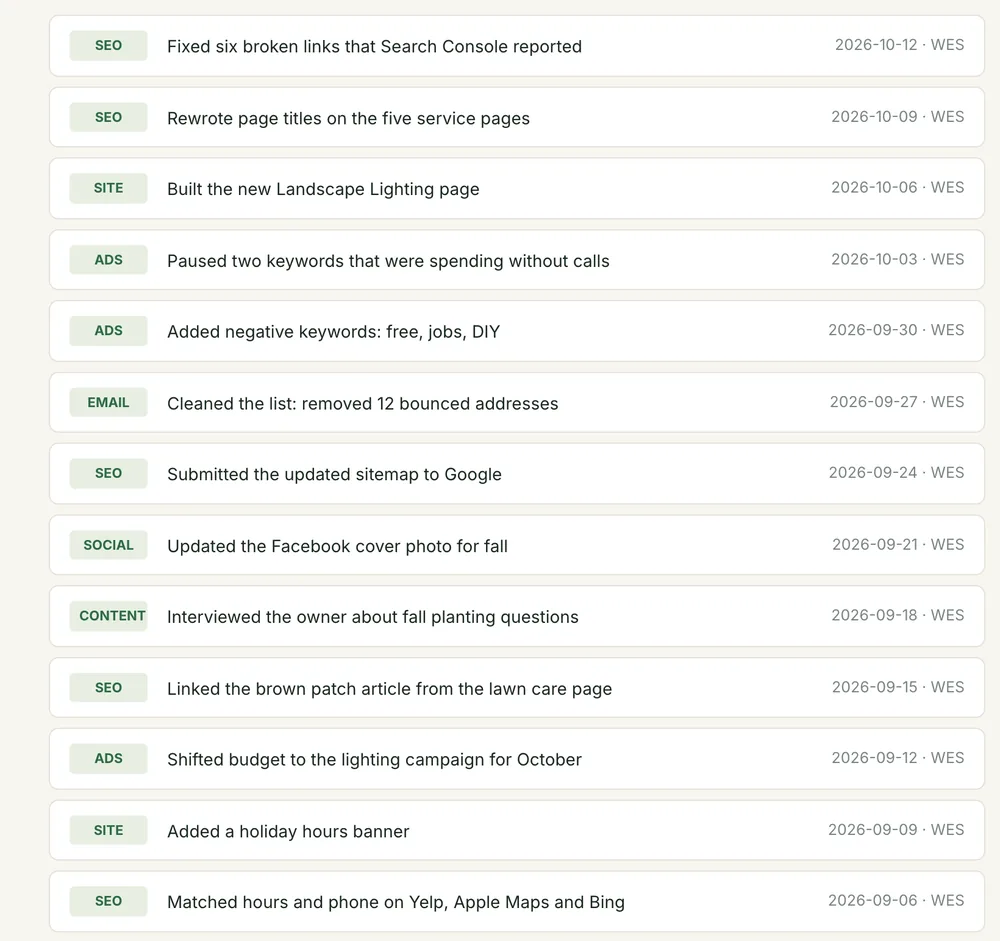This screenshot has width=1000, height=941.
Task: Select 'Submitted the updated sitemap to Google'
Action: (x=334, y=475)
